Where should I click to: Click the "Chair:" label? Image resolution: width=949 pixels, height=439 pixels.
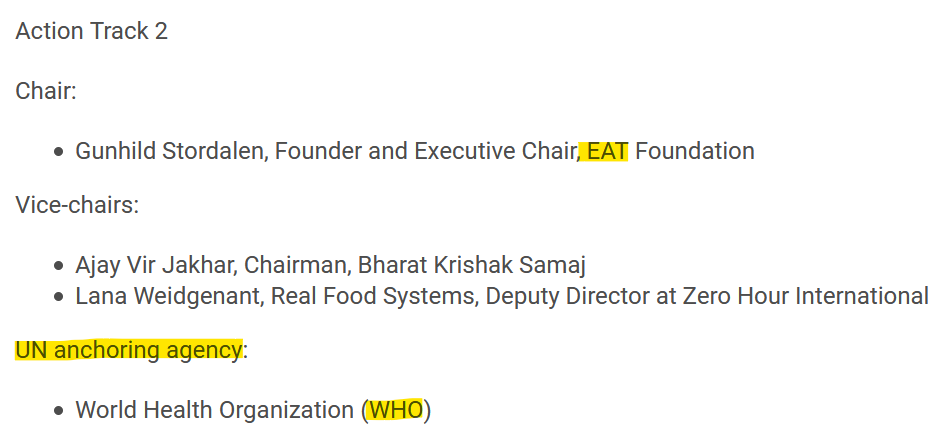(46, 91)
